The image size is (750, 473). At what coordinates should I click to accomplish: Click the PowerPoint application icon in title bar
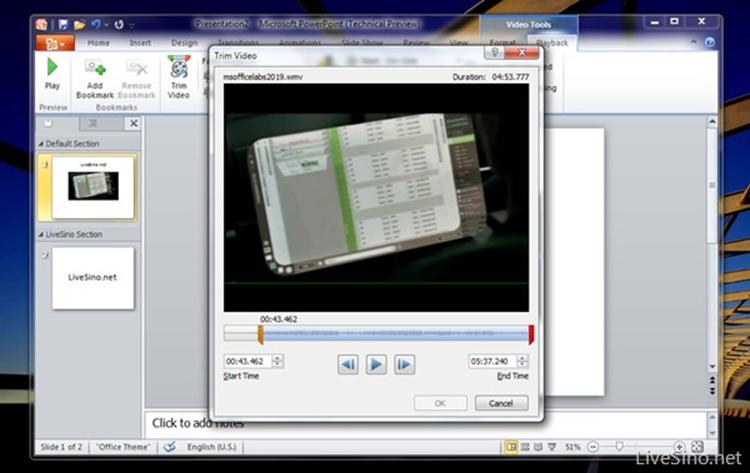click(42, 24)
